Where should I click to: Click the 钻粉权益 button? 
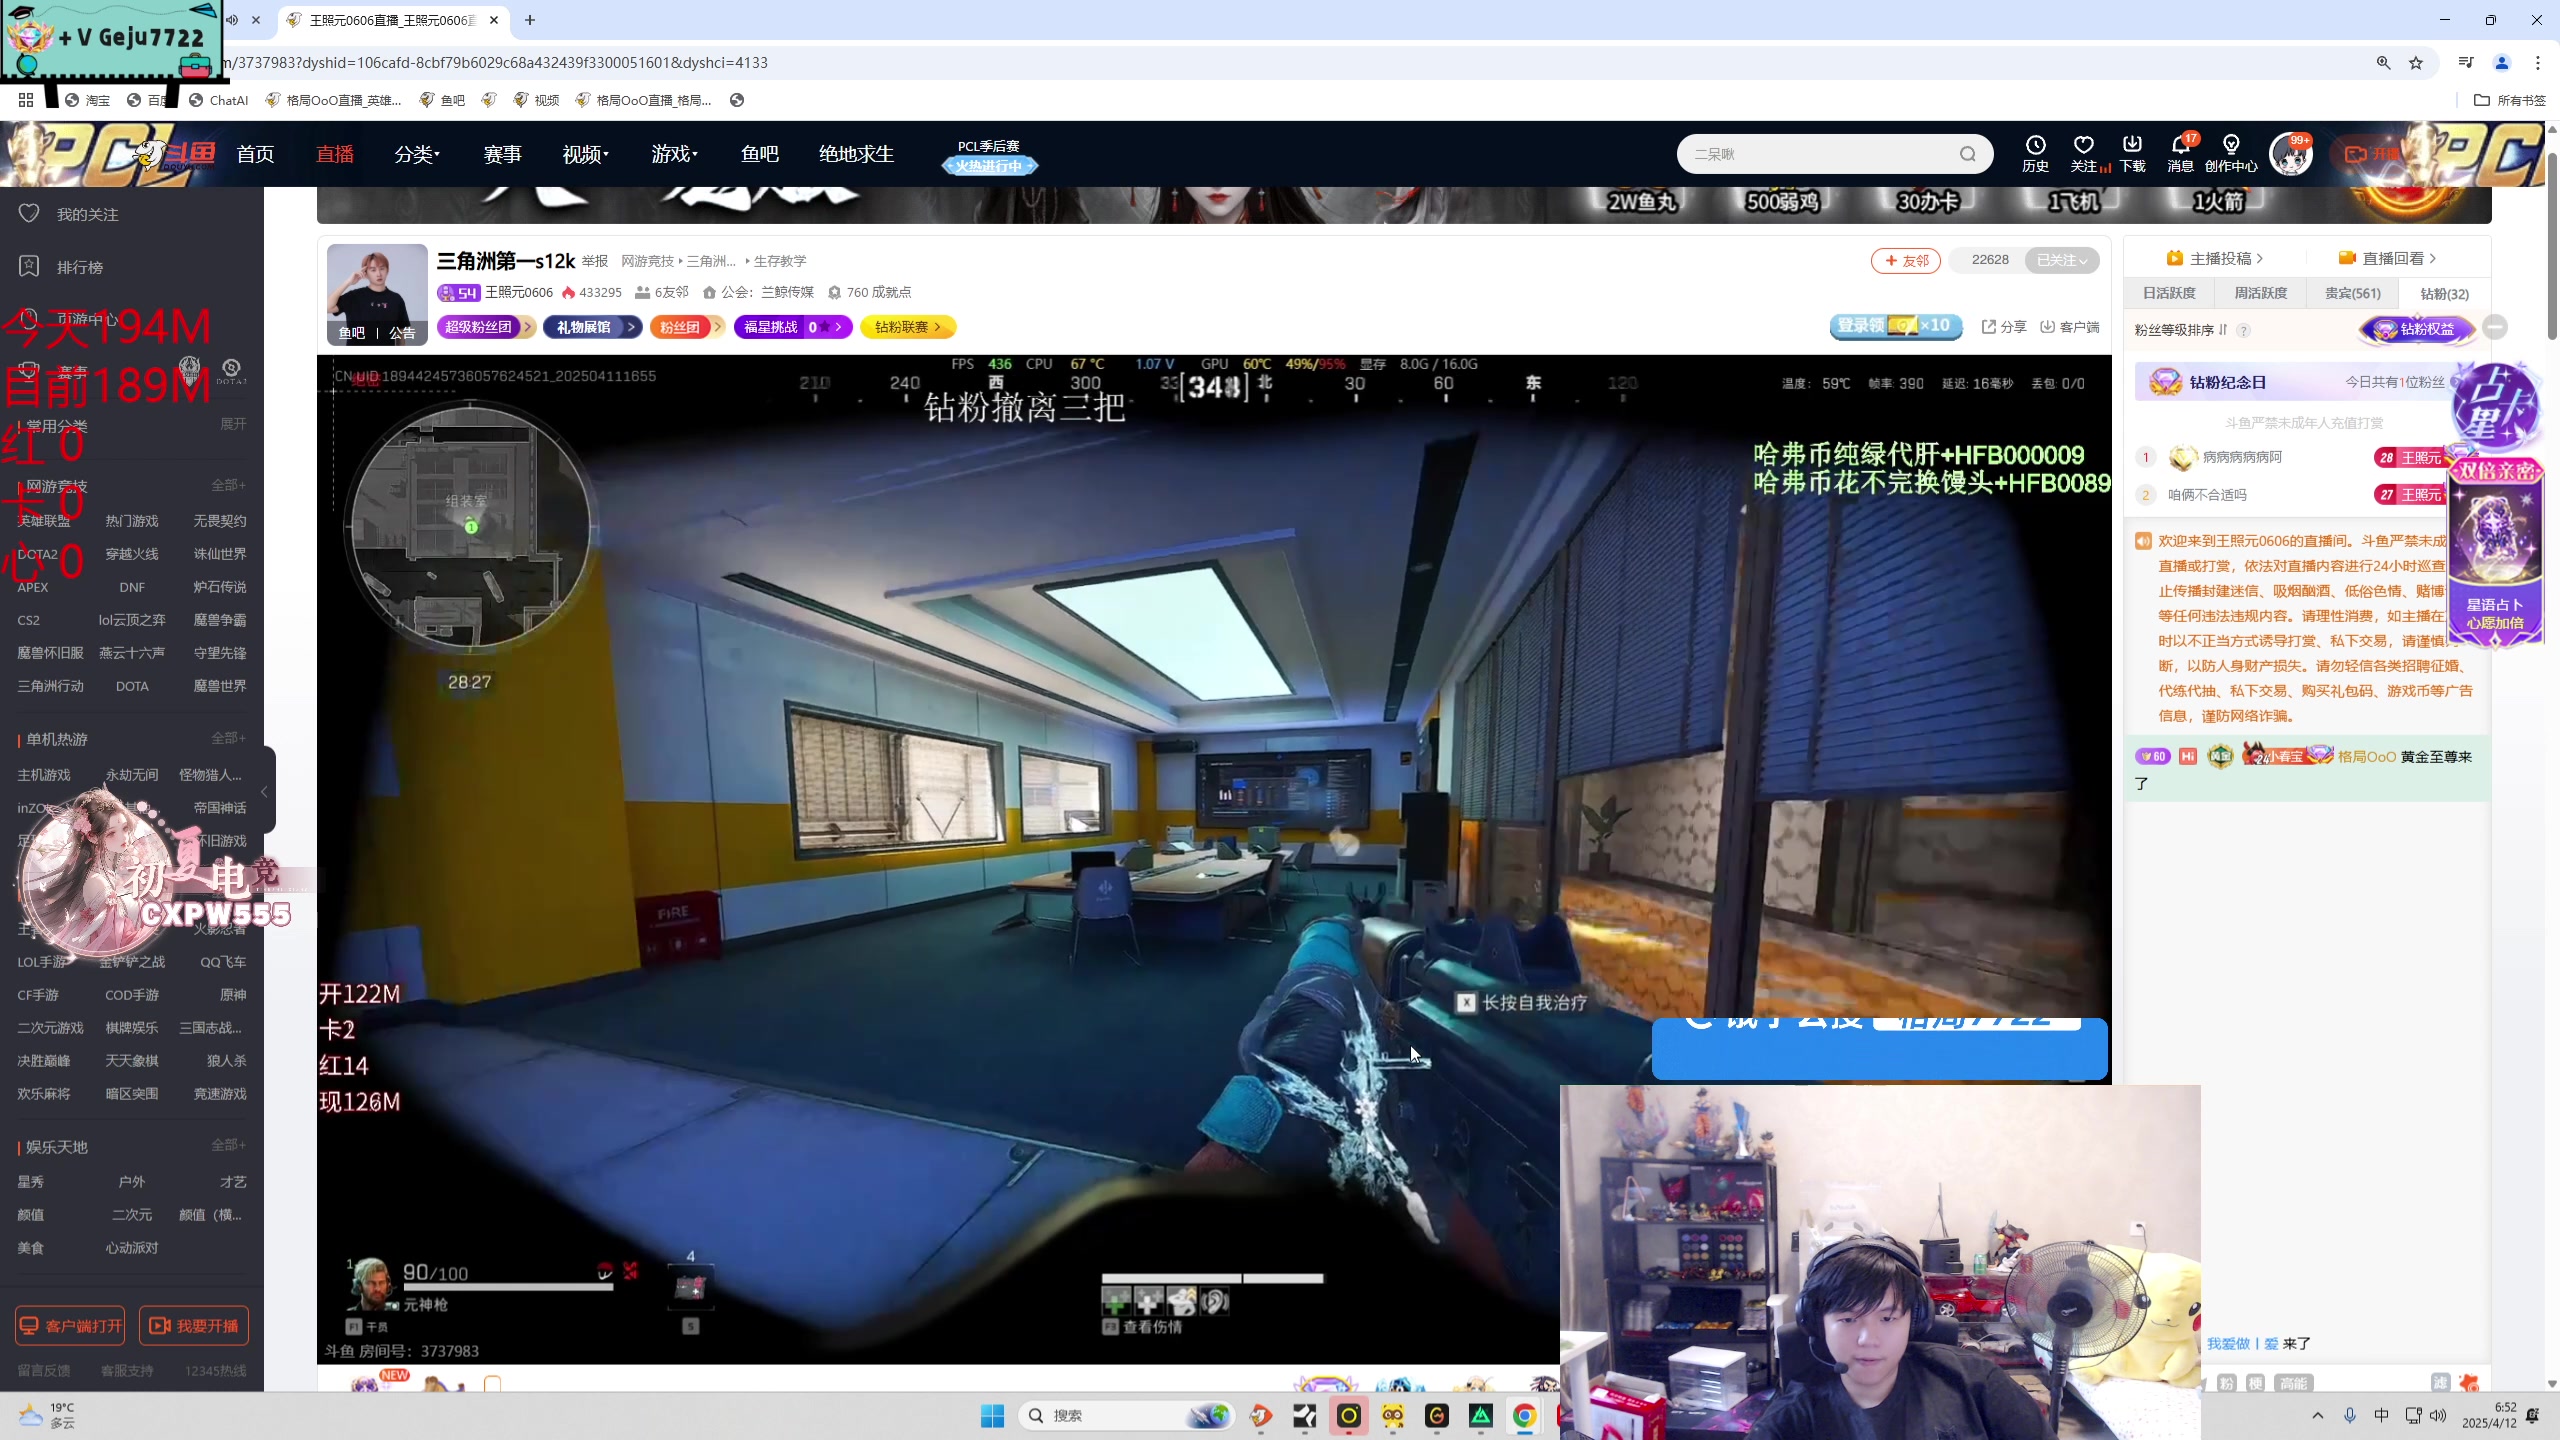(x=2417, y=328)
